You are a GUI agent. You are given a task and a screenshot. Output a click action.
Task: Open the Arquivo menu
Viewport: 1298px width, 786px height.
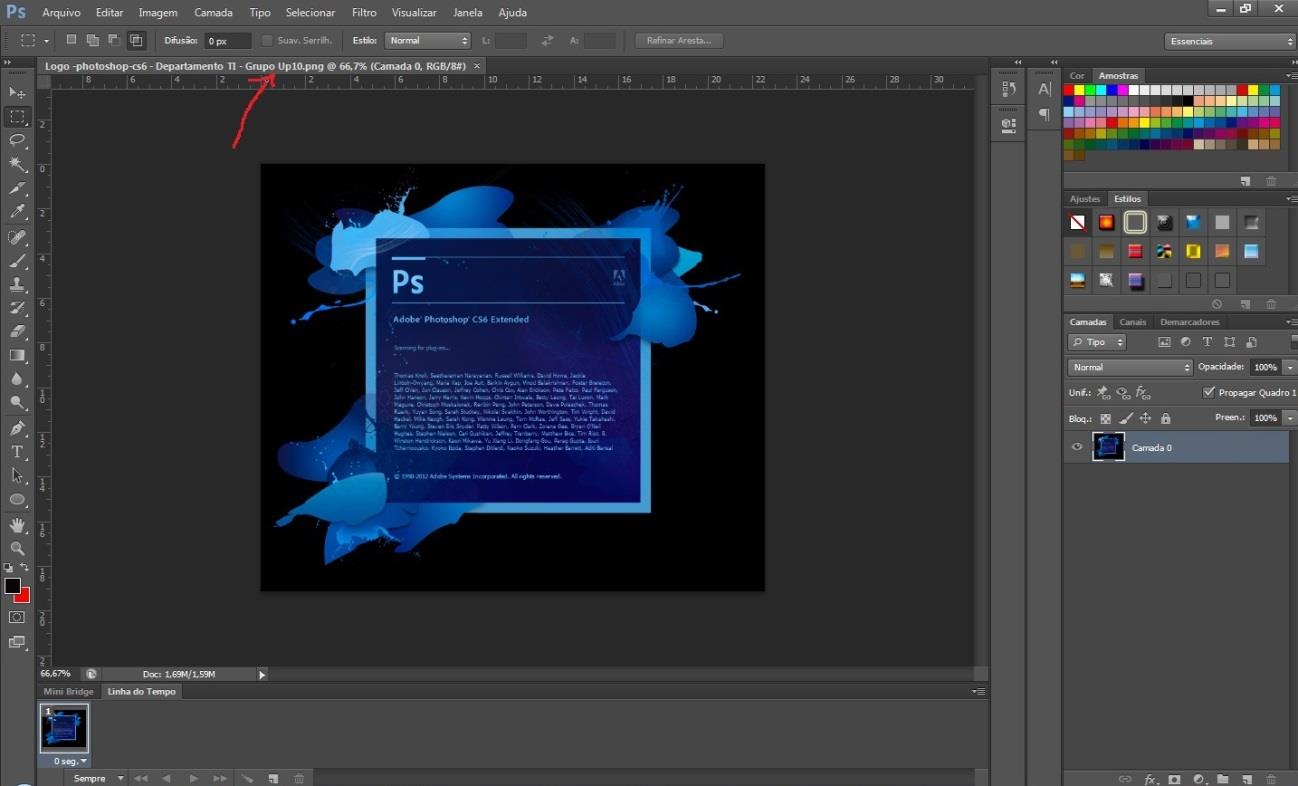[x=61, y=13]
